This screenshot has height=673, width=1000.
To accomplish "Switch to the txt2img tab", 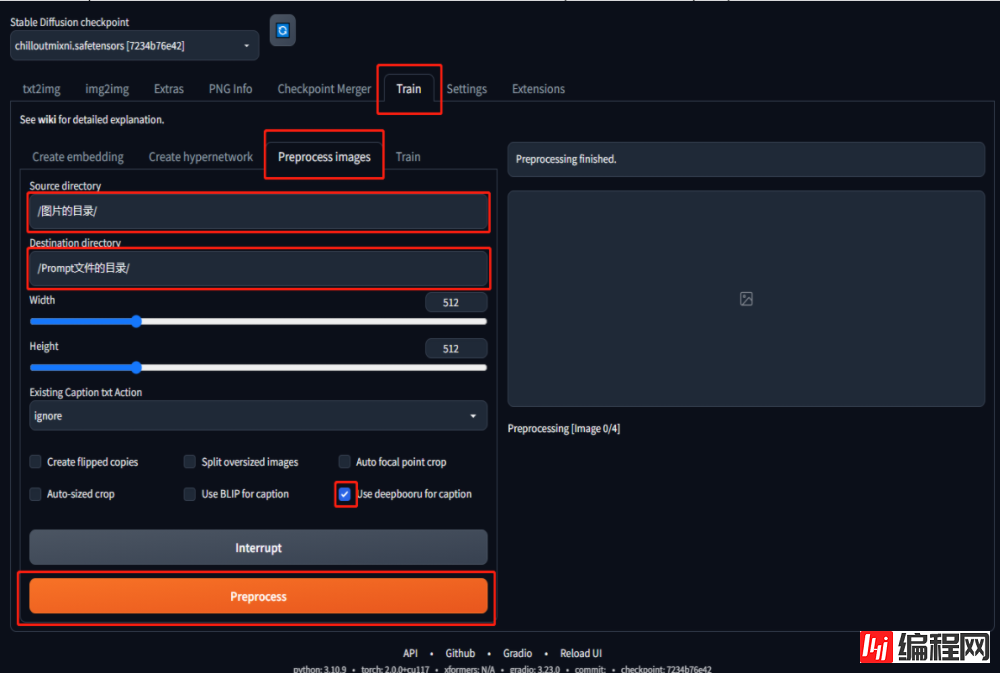I will coord(41,89).
